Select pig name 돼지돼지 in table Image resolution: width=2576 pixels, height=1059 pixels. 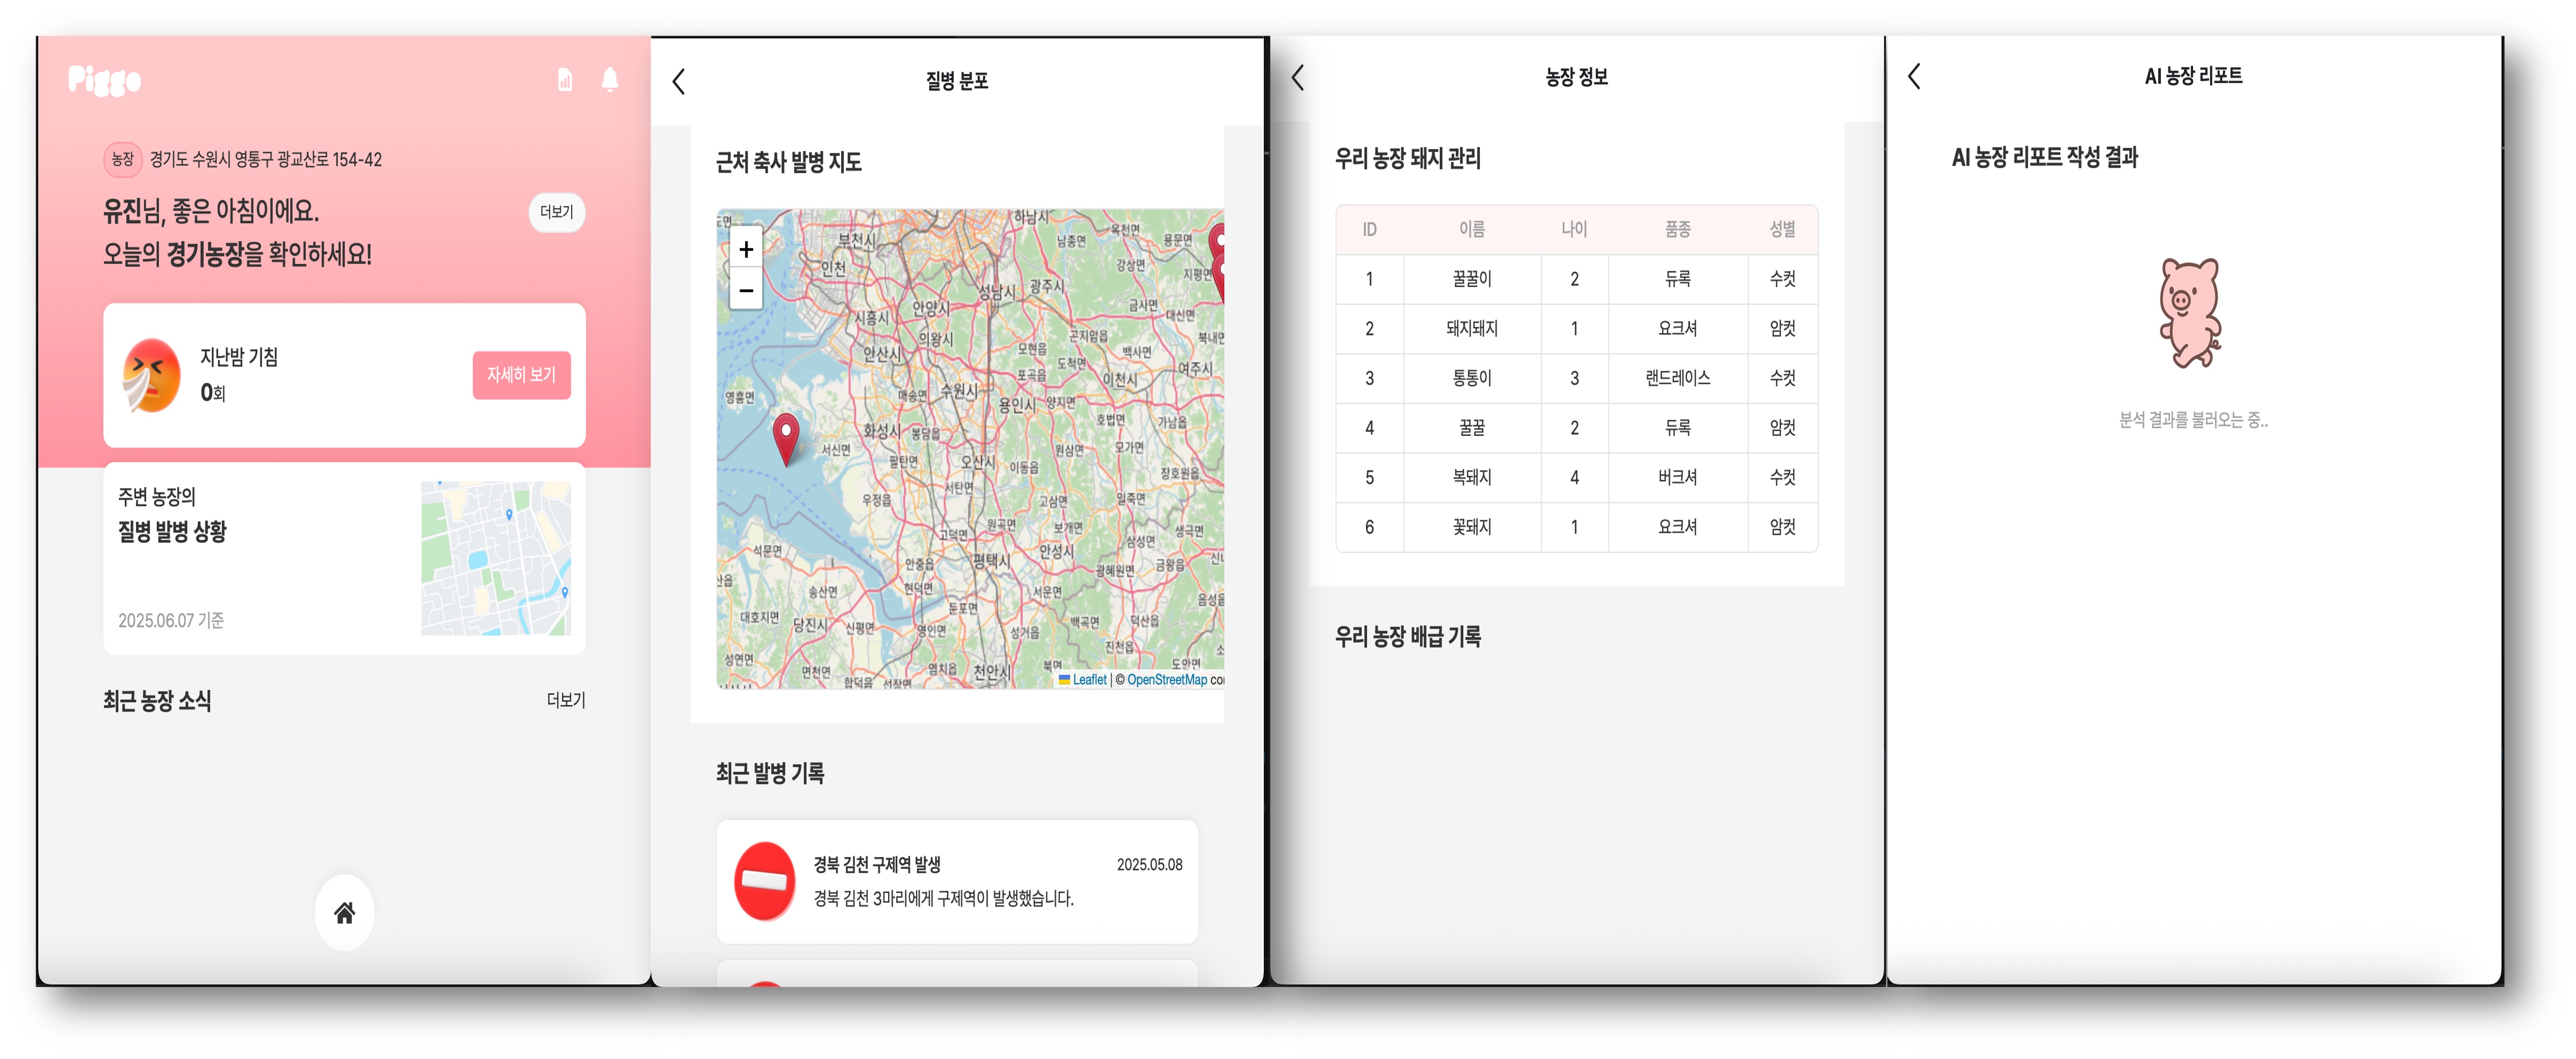click(x=1472, y=328)
